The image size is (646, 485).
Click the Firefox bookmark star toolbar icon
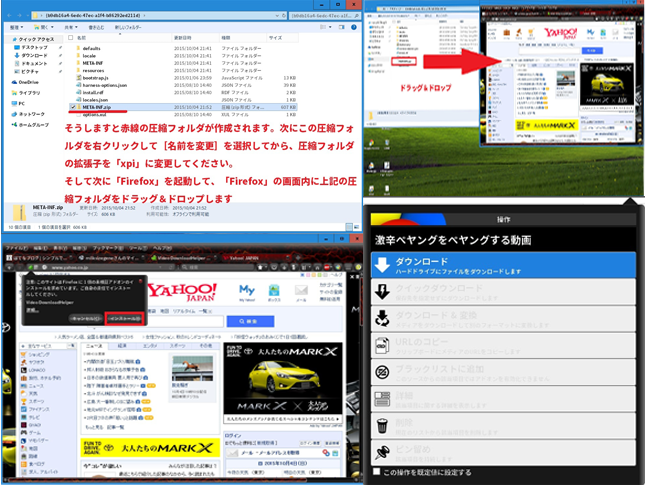coord(260,267)
